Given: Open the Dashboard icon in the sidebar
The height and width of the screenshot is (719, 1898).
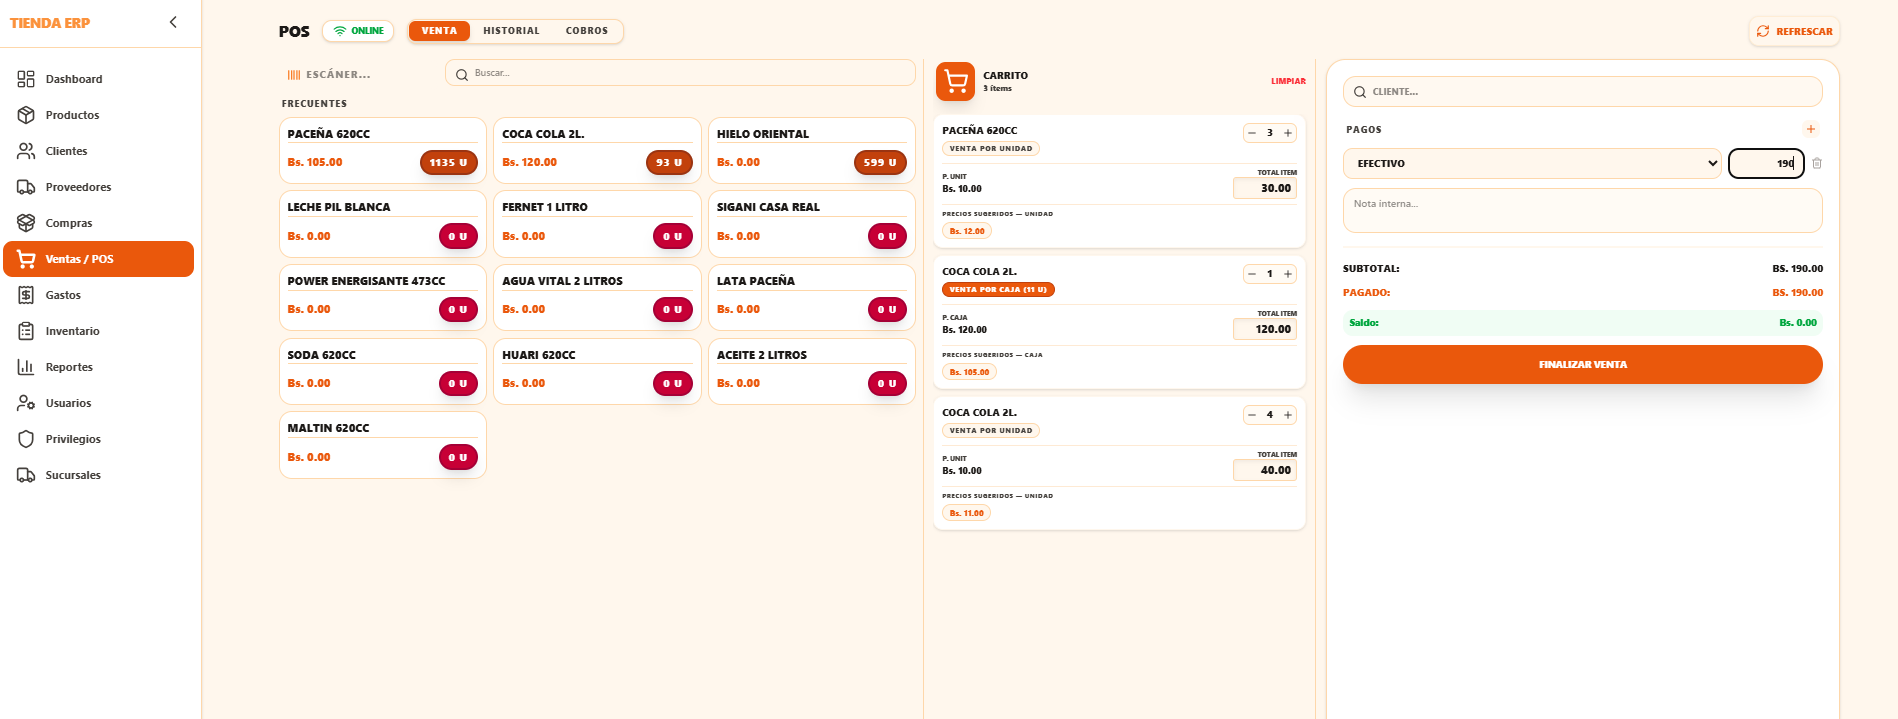Looking at the screenshot, I should (26, 79).
